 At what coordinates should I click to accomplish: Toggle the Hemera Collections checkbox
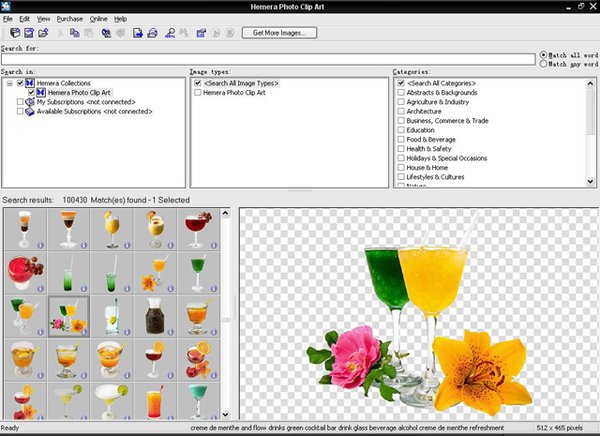coord(20,83)
